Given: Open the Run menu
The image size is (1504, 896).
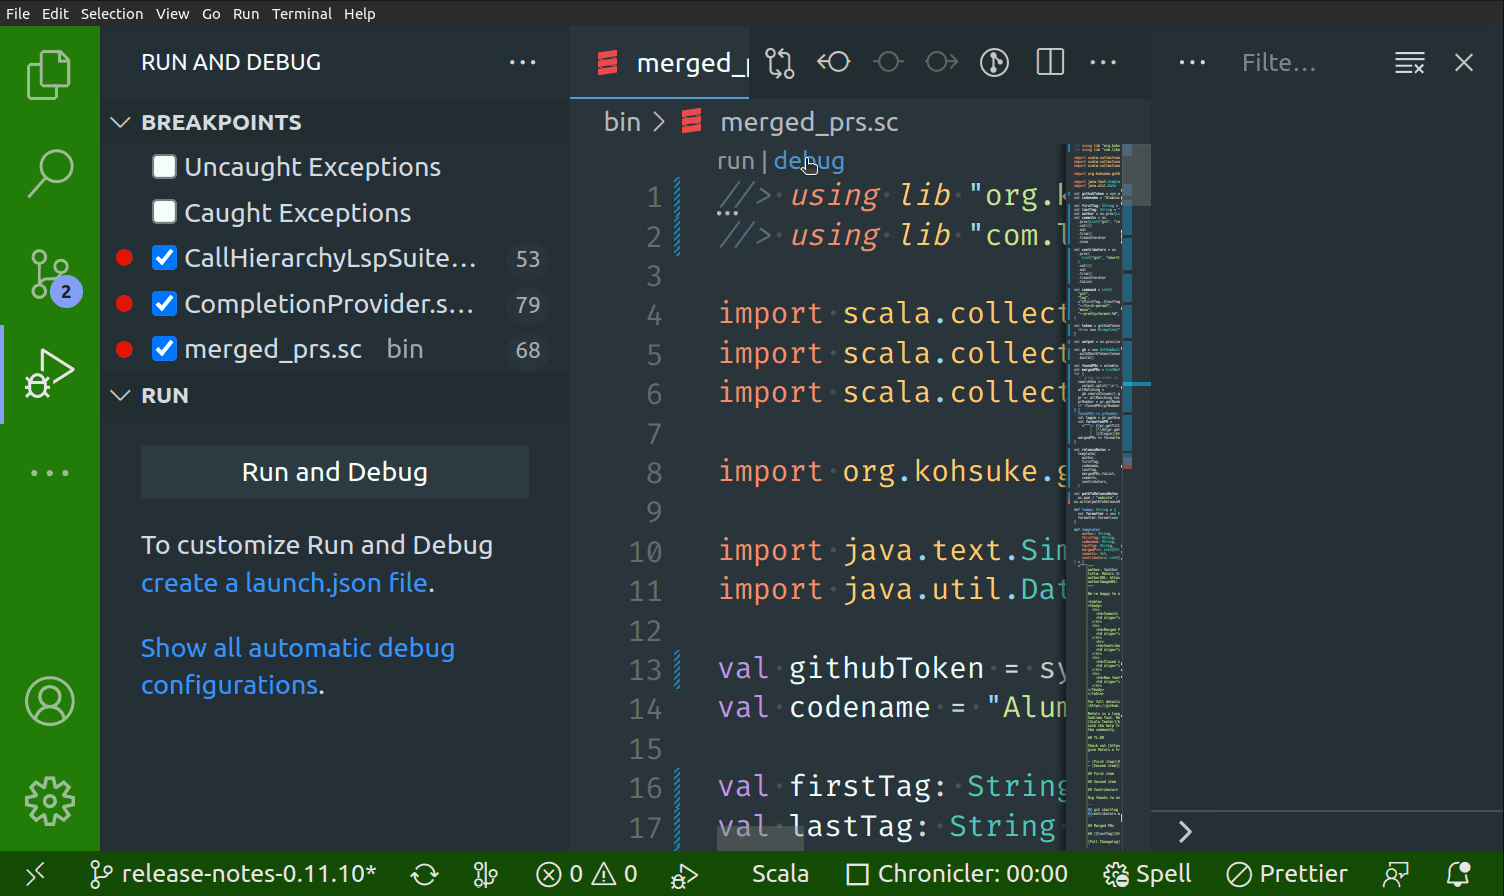Looking at the screenshot, I should pyautogui.click(x=245, y=13).
